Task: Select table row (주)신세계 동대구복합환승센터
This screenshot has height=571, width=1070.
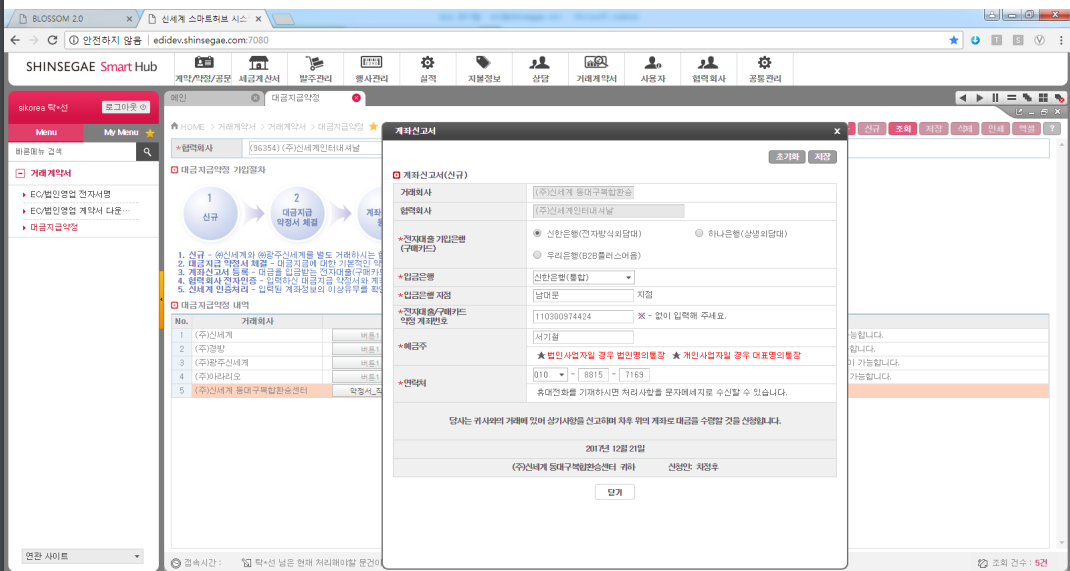Action: [251, 391]
